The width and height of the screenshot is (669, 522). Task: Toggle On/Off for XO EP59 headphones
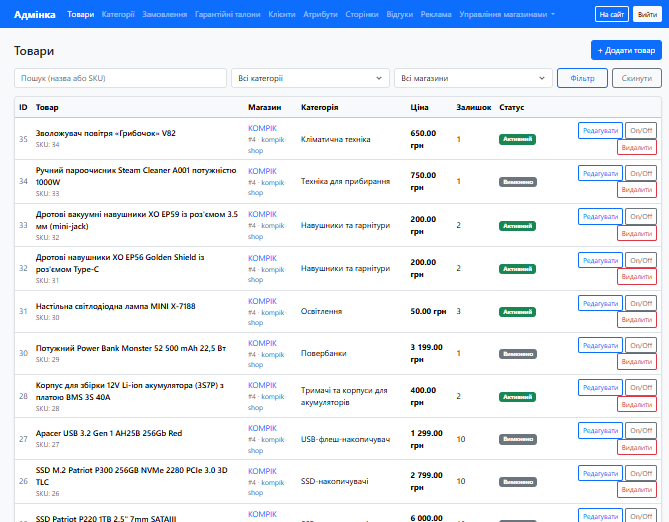click(641, 216)
